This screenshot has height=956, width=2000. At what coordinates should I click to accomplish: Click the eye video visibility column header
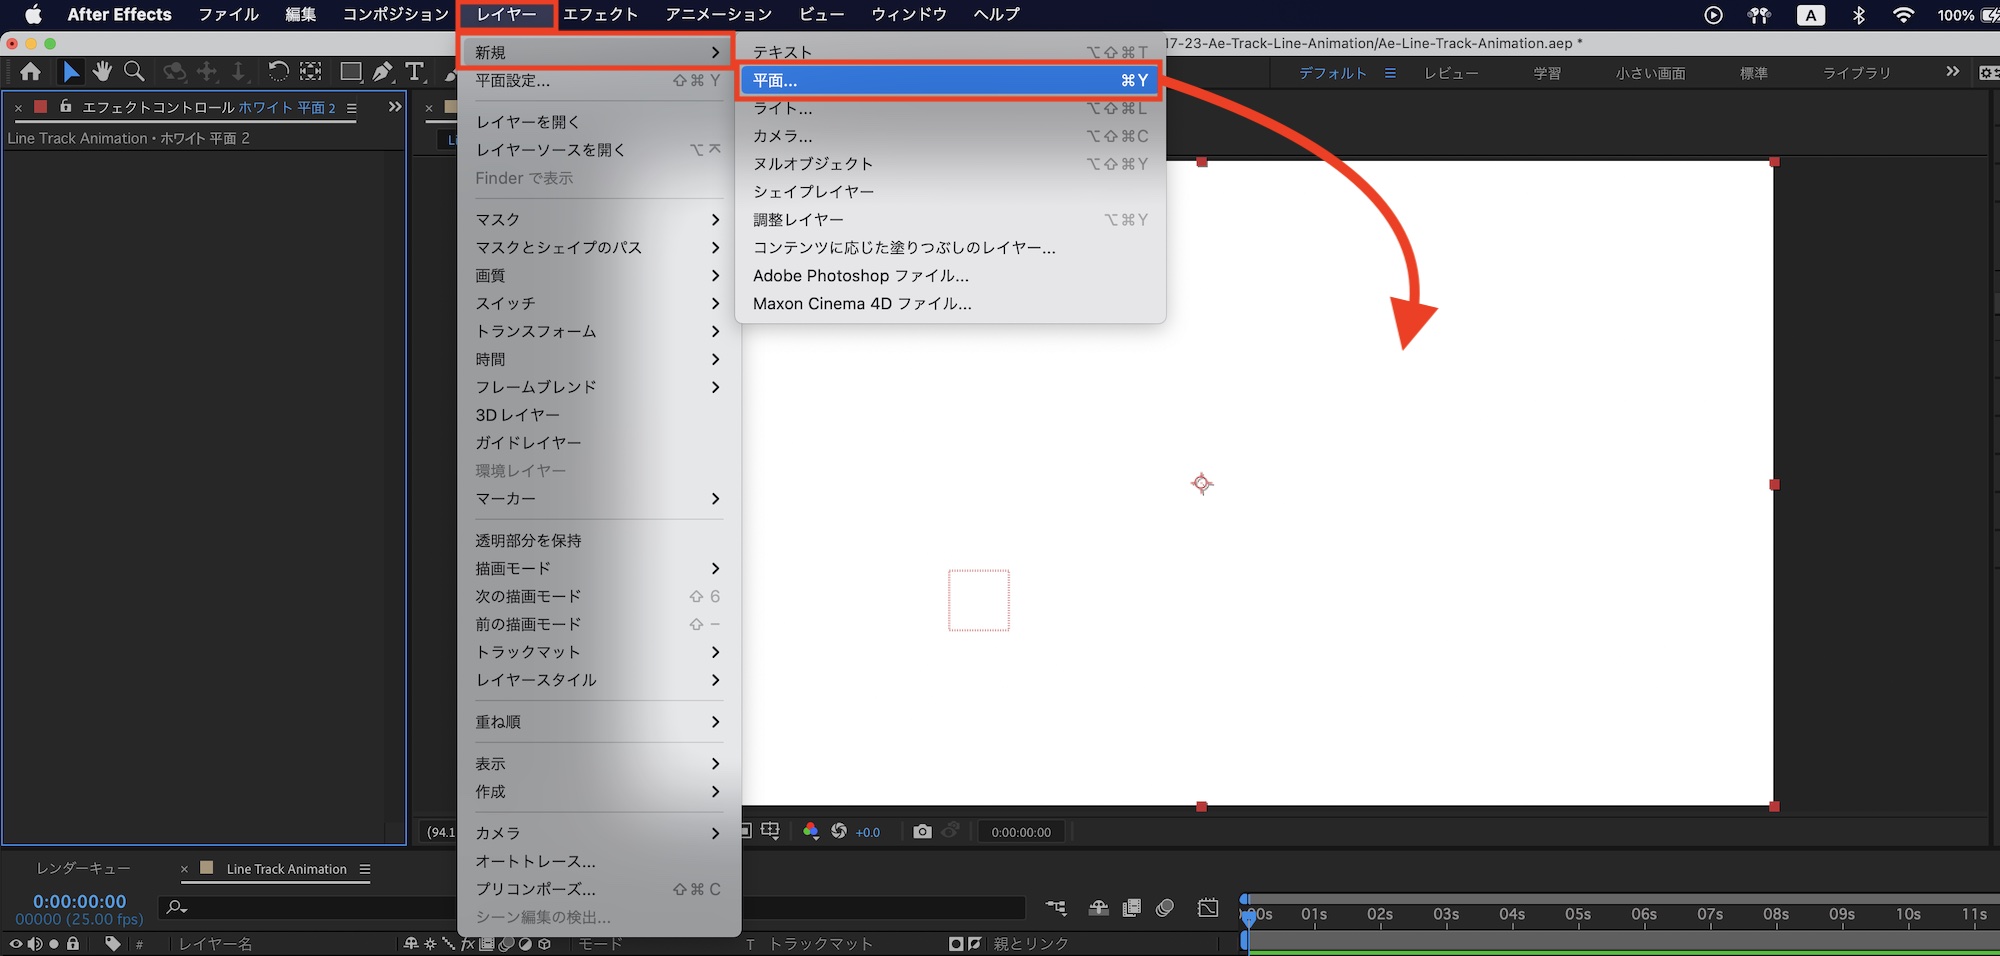click(x=16, y=943)
